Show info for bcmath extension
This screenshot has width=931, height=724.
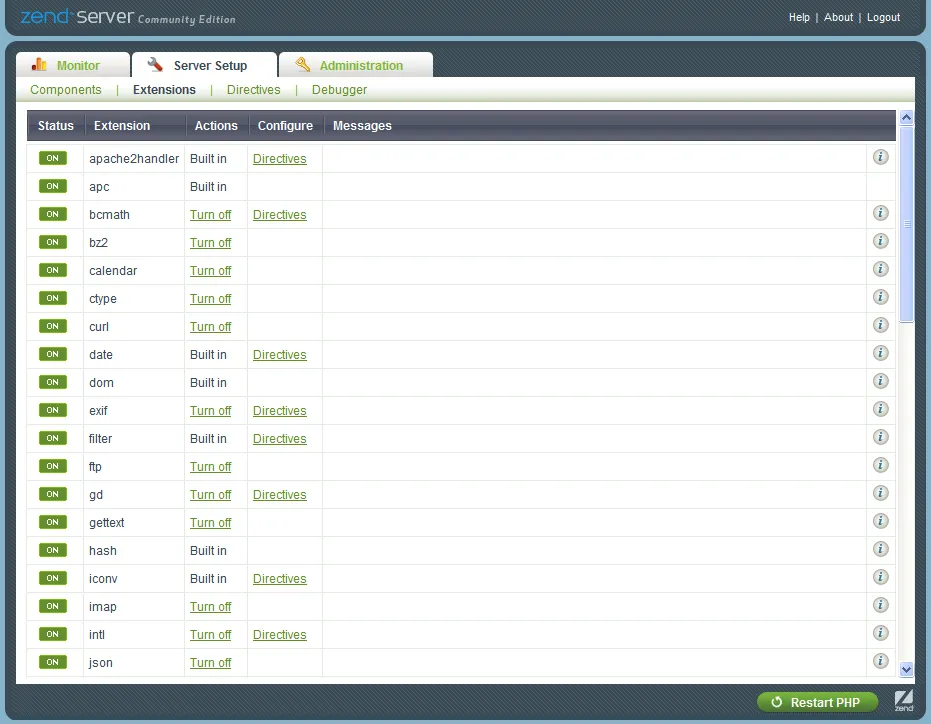pos(881,213)
